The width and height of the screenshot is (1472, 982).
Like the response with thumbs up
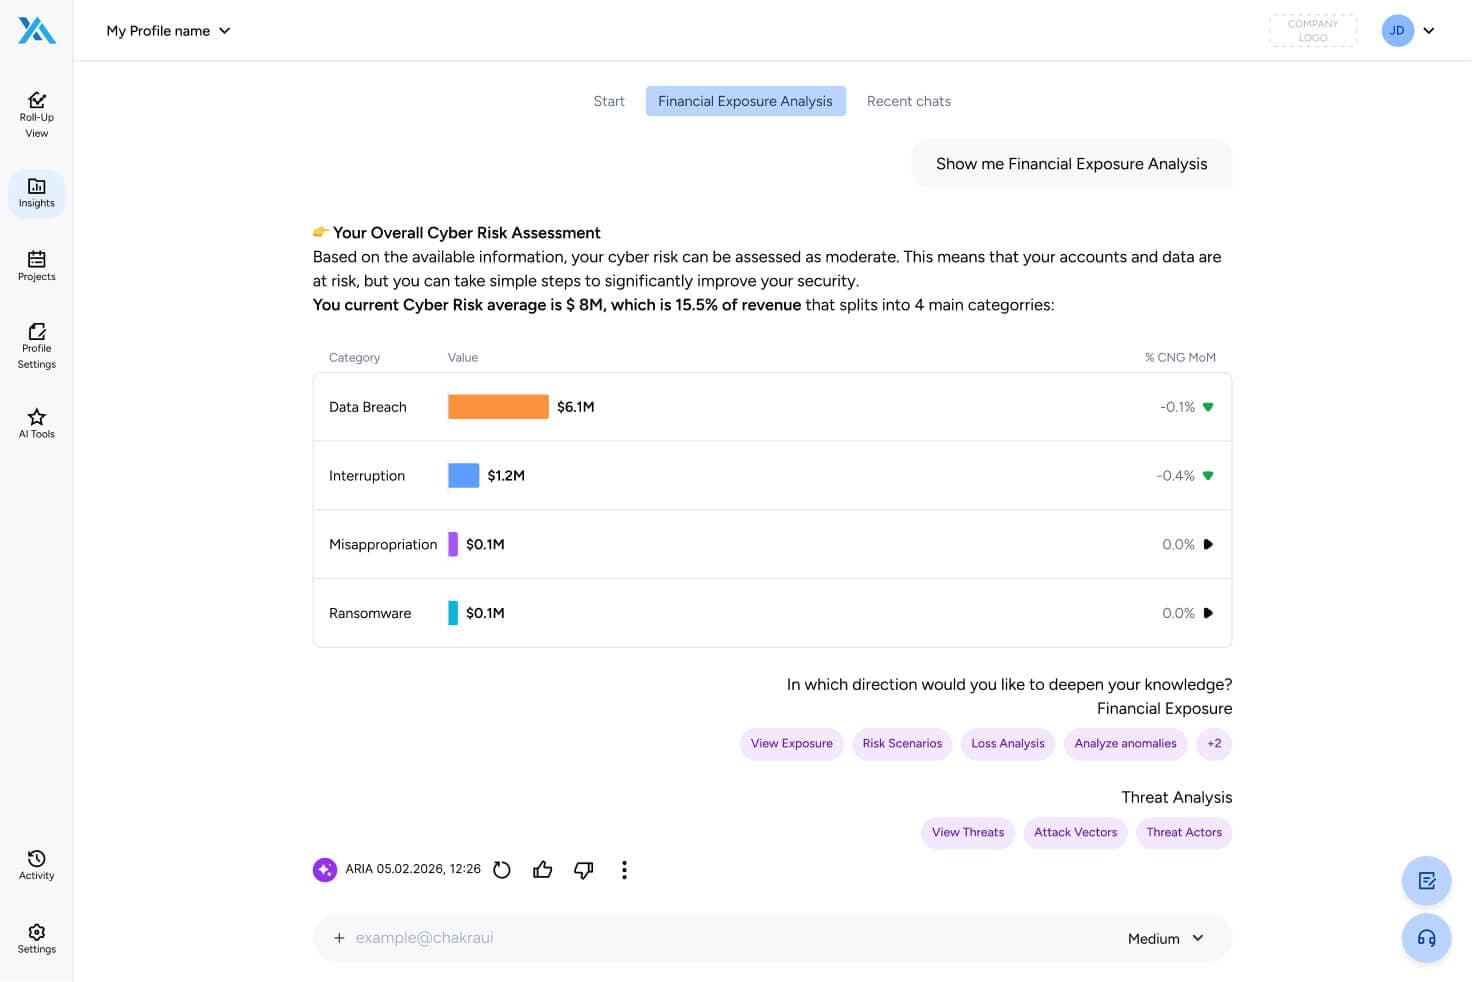543,870
